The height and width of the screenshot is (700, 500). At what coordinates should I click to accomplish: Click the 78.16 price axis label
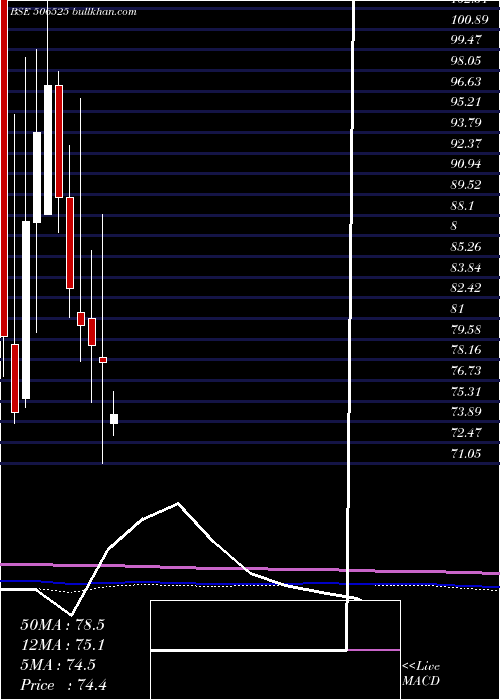pos(466,349)
